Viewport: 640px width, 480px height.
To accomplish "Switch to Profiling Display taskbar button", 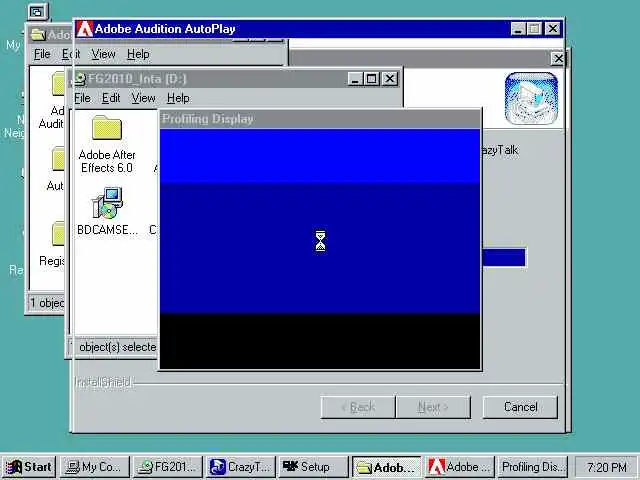I will [x=533, y=467].
